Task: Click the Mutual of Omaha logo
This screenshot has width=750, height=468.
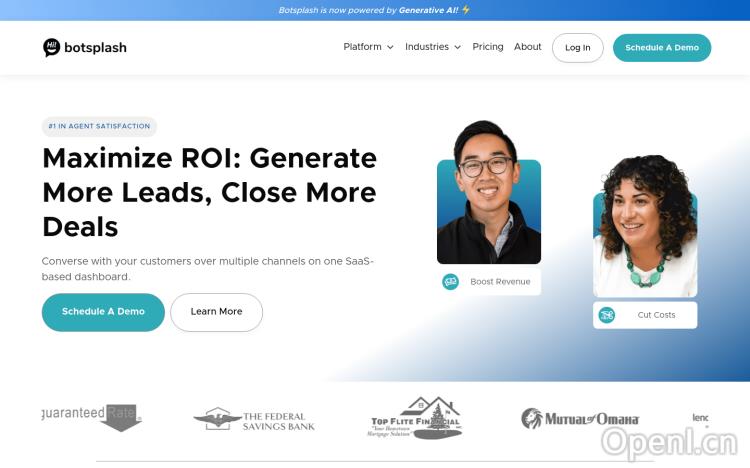Action: pyautogui.click(x=580, y=419)
